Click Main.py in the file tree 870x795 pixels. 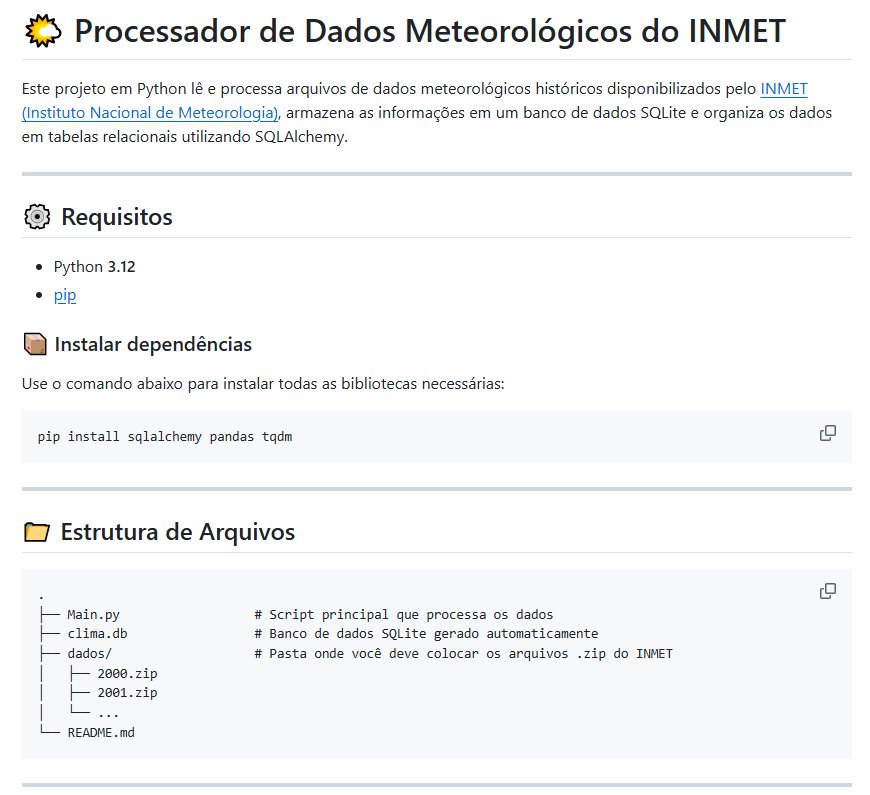[x=94, y=614]
